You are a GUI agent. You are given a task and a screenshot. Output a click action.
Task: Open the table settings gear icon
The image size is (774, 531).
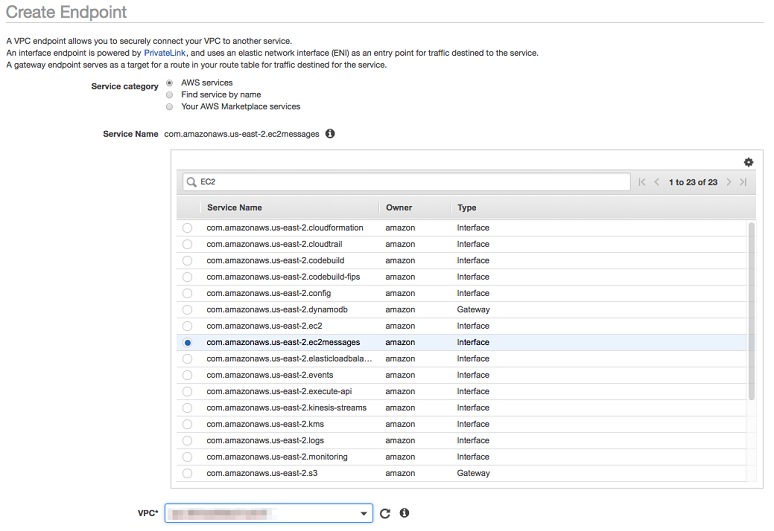coord(748,162)
